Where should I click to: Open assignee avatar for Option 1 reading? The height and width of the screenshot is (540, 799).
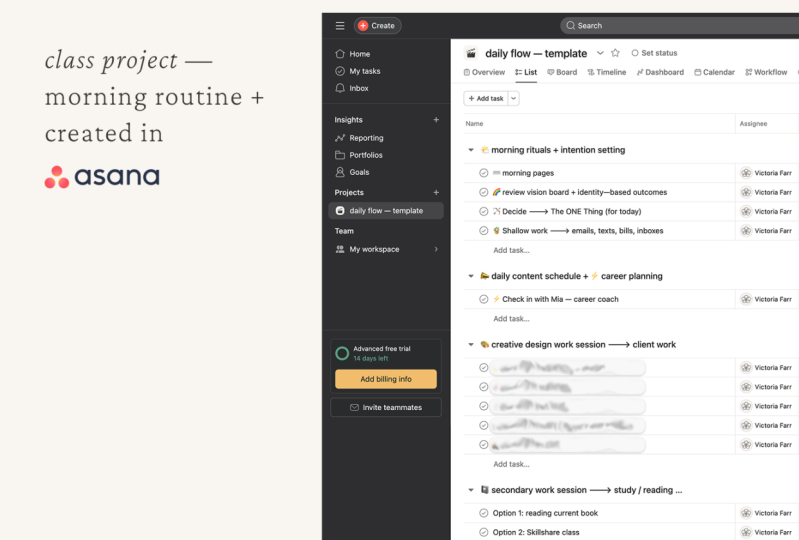click(x=746, y=513)
